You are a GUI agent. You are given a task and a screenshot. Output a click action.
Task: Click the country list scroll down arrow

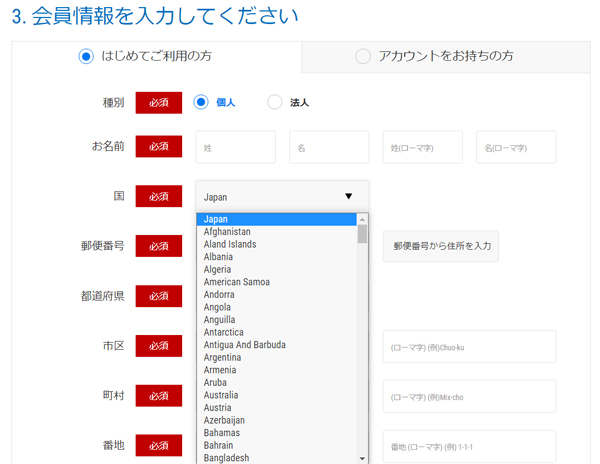click(x=362, y=458)
